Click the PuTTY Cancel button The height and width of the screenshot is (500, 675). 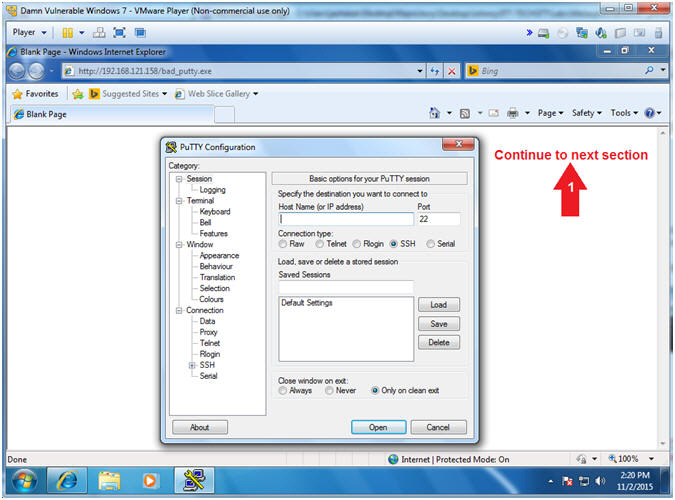coord(438,427)
